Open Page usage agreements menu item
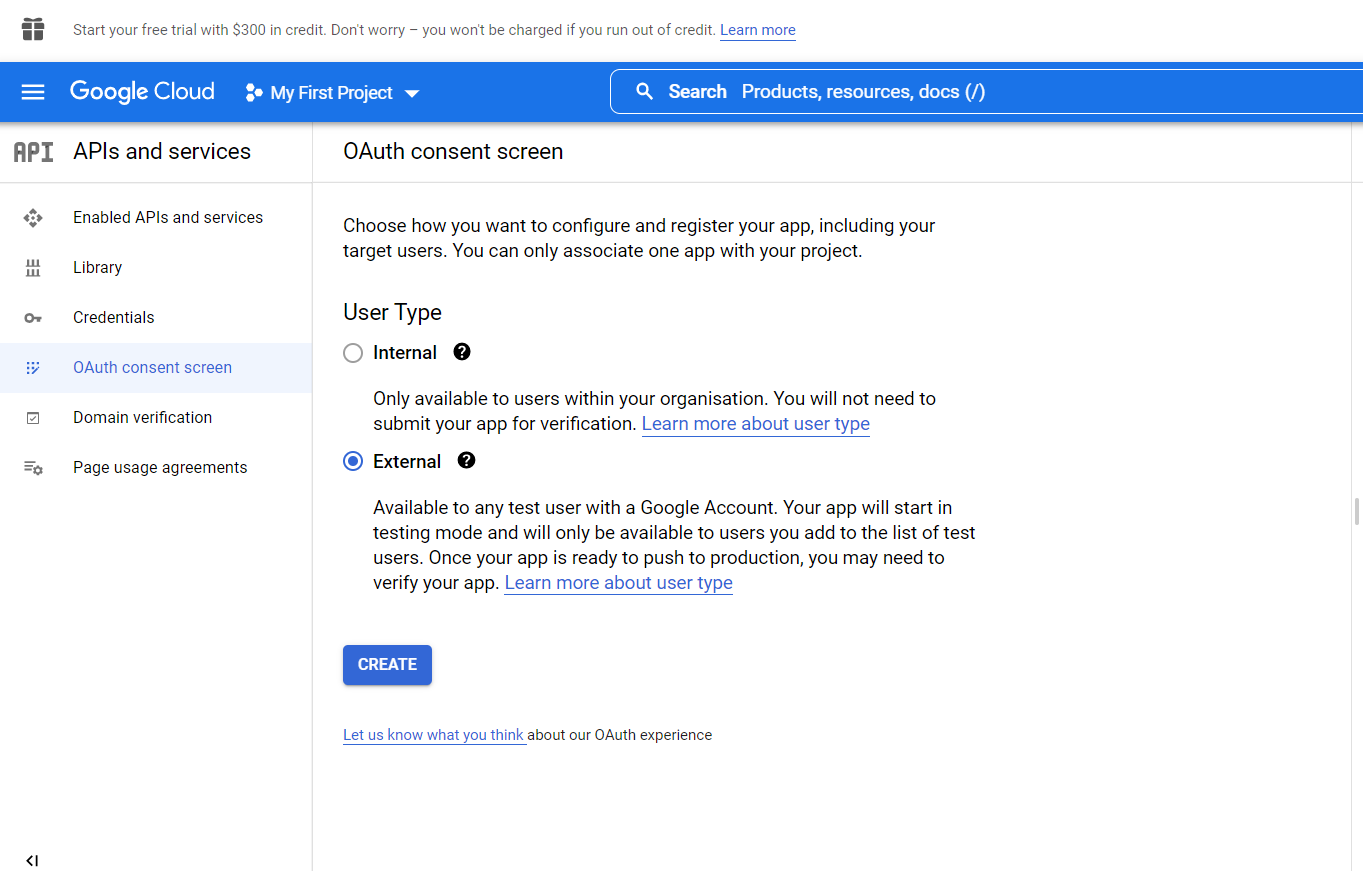The height and width of the screenshot is (871, 1363). click(156, 468)
